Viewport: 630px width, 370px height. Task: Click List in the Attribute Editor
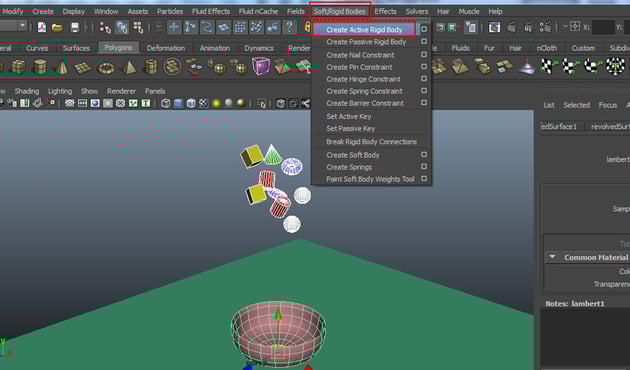[x=549, y=105]
